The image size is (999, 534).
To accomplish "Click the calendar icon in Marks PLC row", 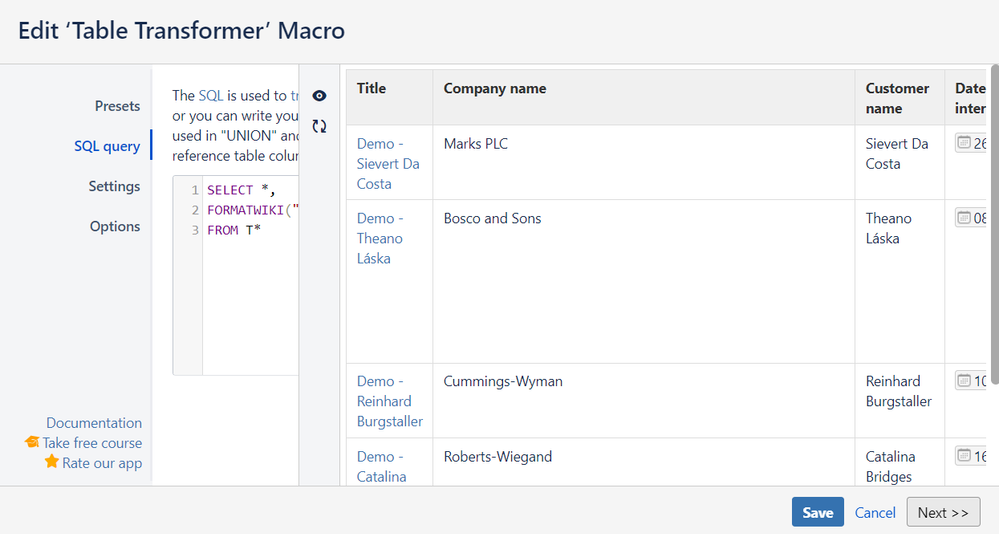I will point(964,143).
